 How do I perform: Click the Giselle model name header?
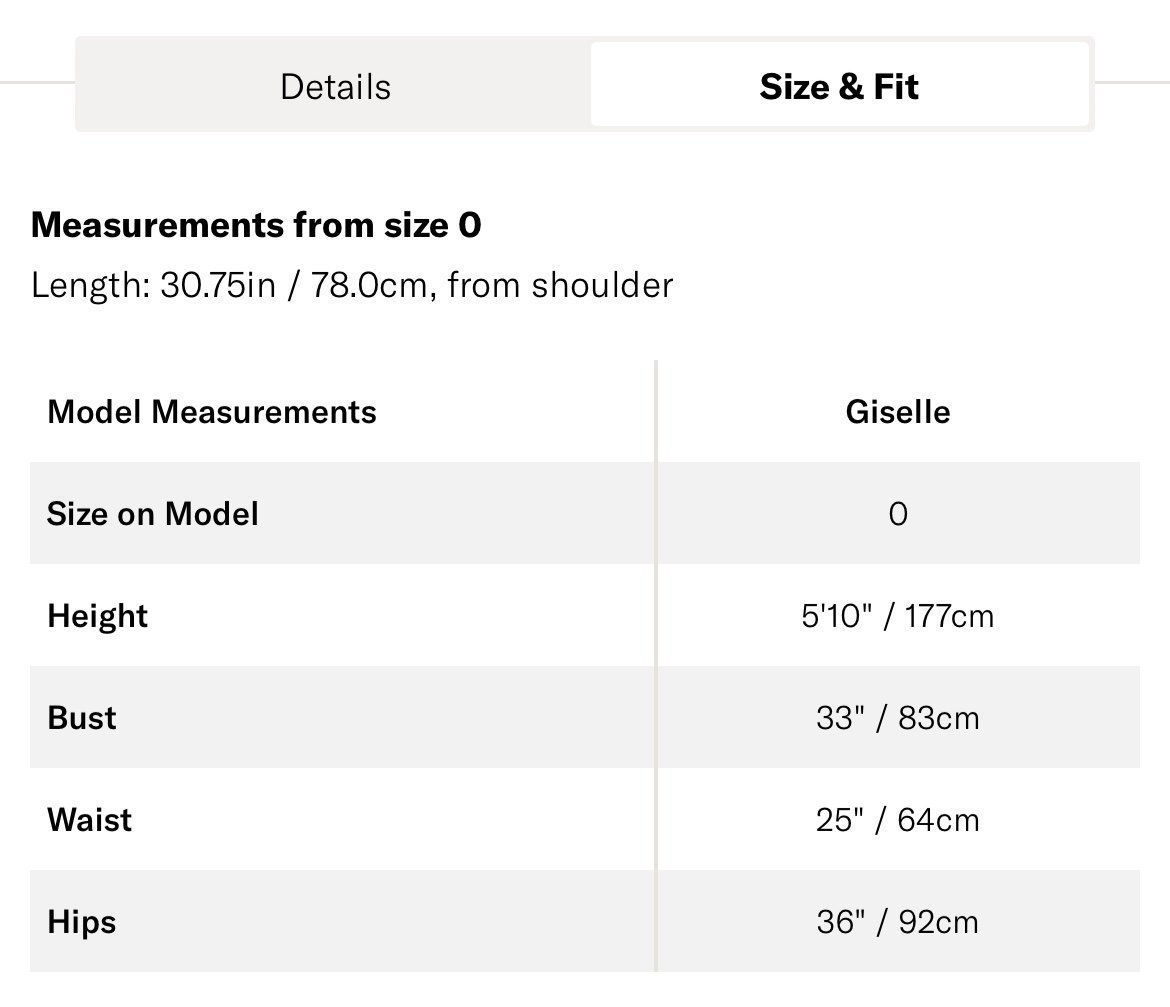898,412
